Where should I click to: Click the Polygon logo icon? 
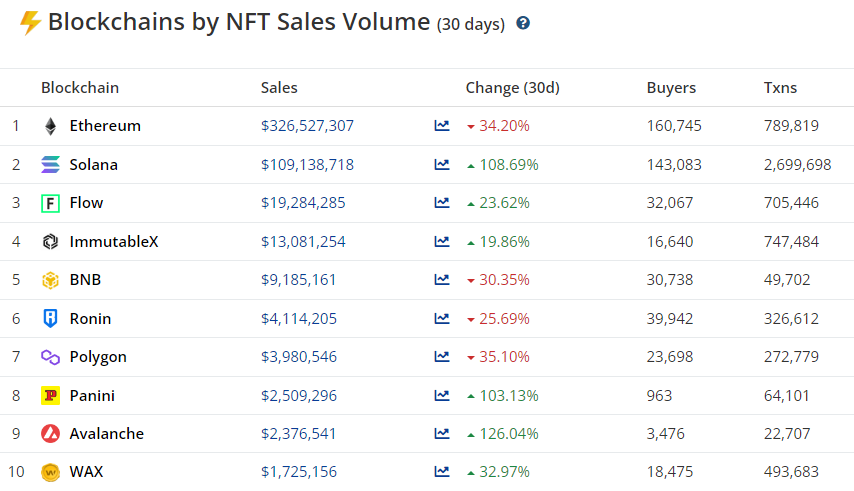click(x=50, y=357)
